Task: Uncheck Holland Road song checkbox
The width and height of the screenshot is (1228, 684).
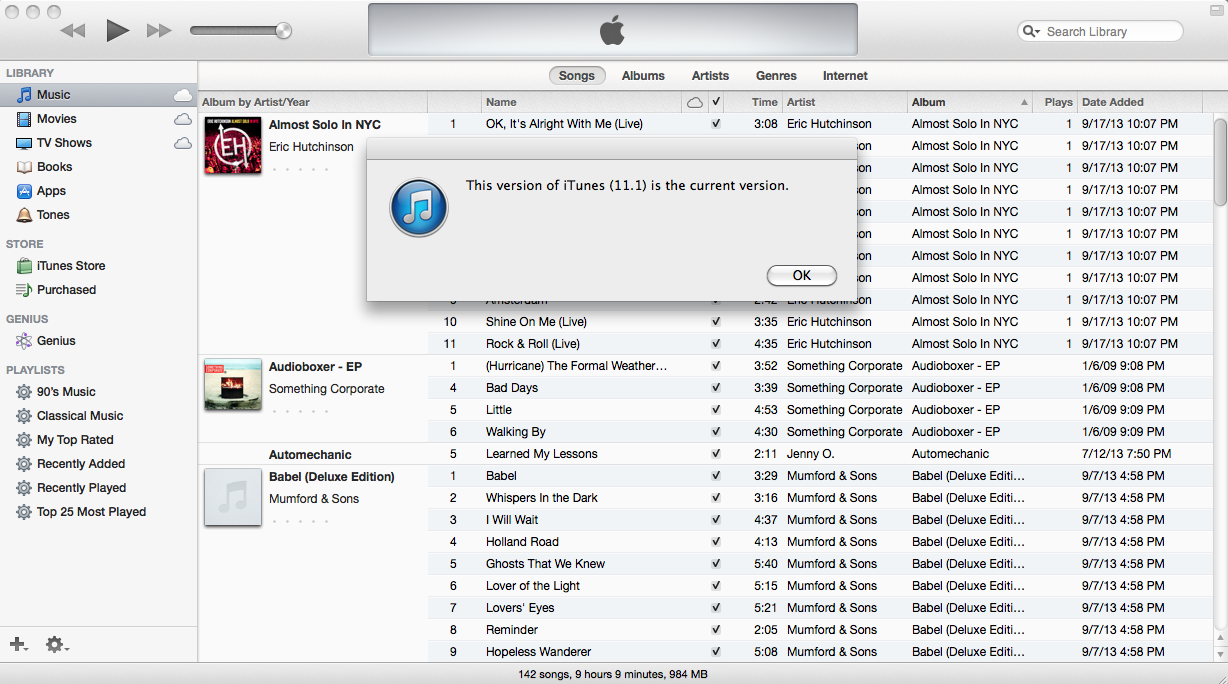Action: [716, 542]
